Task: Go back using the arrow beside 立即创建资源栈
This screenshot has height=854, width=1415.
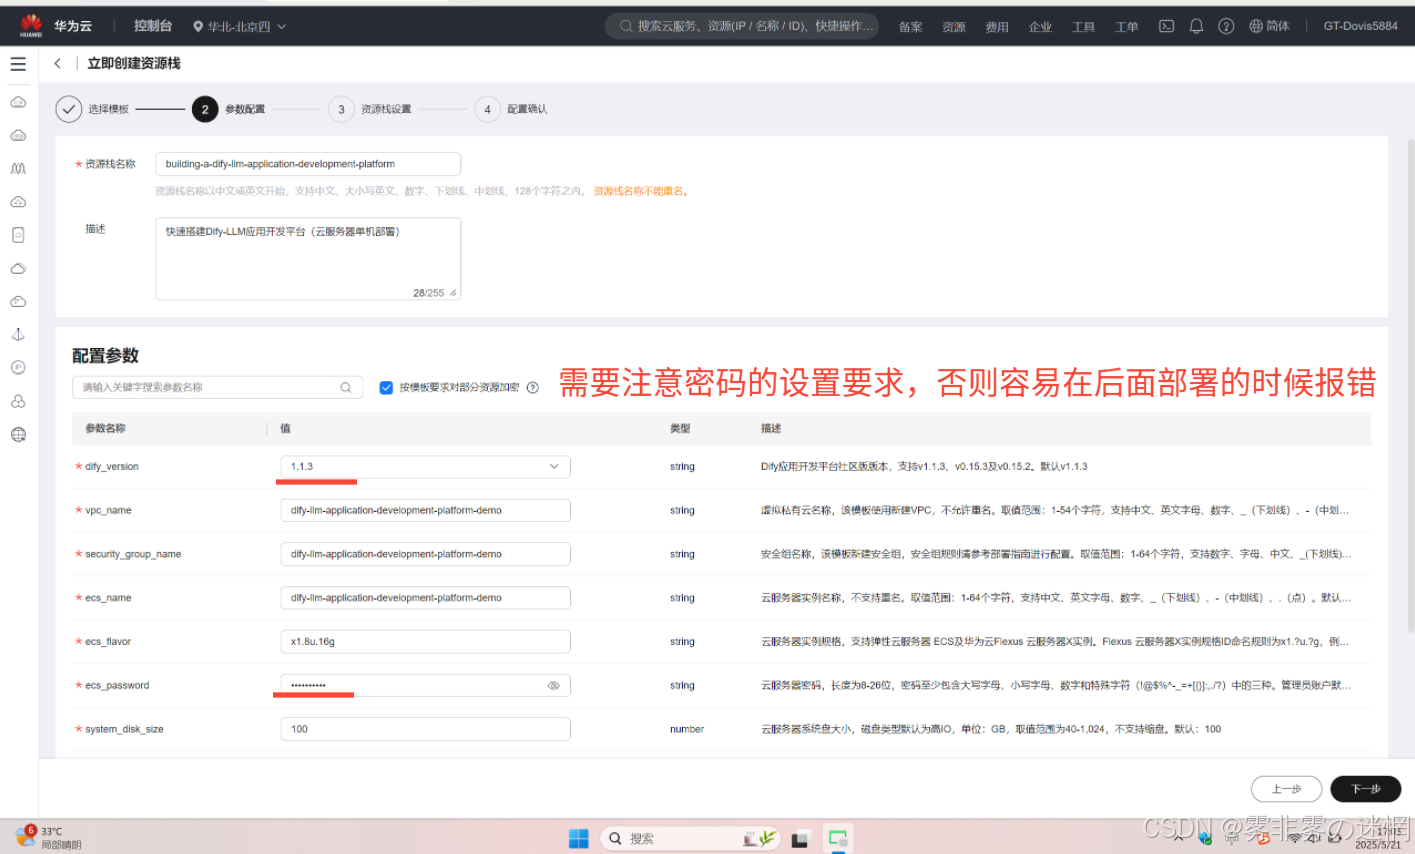Action: point(58,63)
